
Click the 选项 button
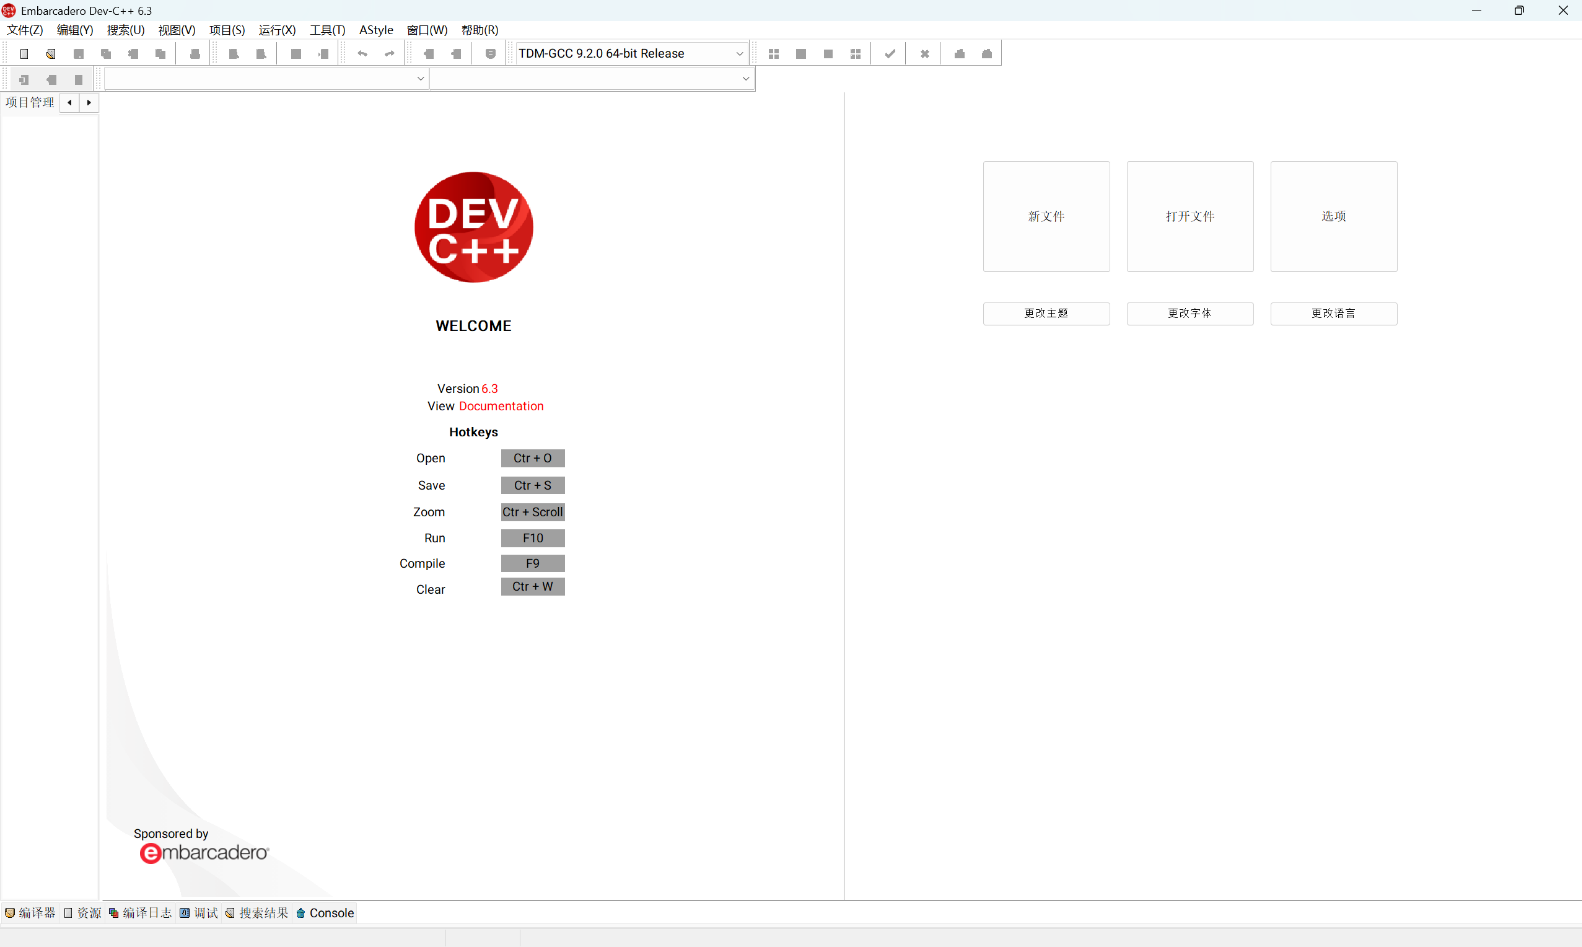pyautogui.click(x=1334, y=216)
